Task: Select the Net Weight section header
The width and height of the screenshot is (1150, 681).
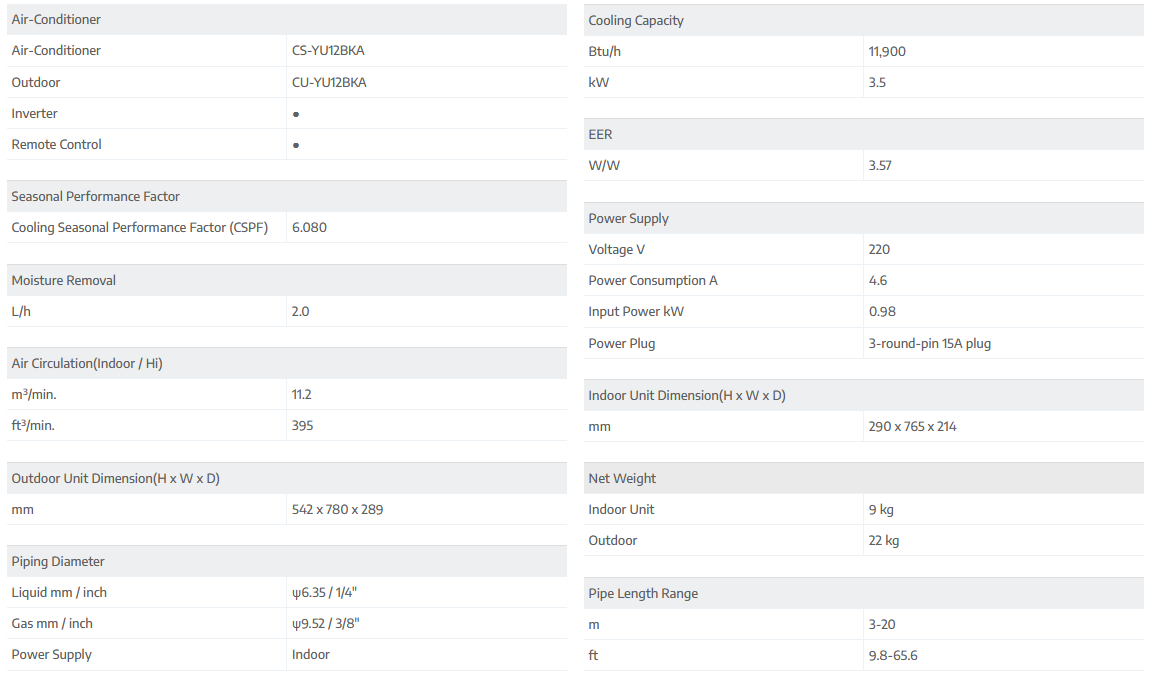Action: point(622,478)
